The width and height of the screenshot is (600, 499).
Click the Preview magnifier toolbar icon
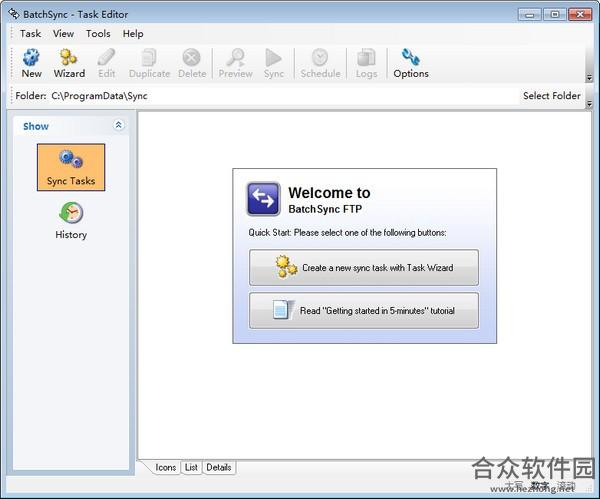[235, 63]
